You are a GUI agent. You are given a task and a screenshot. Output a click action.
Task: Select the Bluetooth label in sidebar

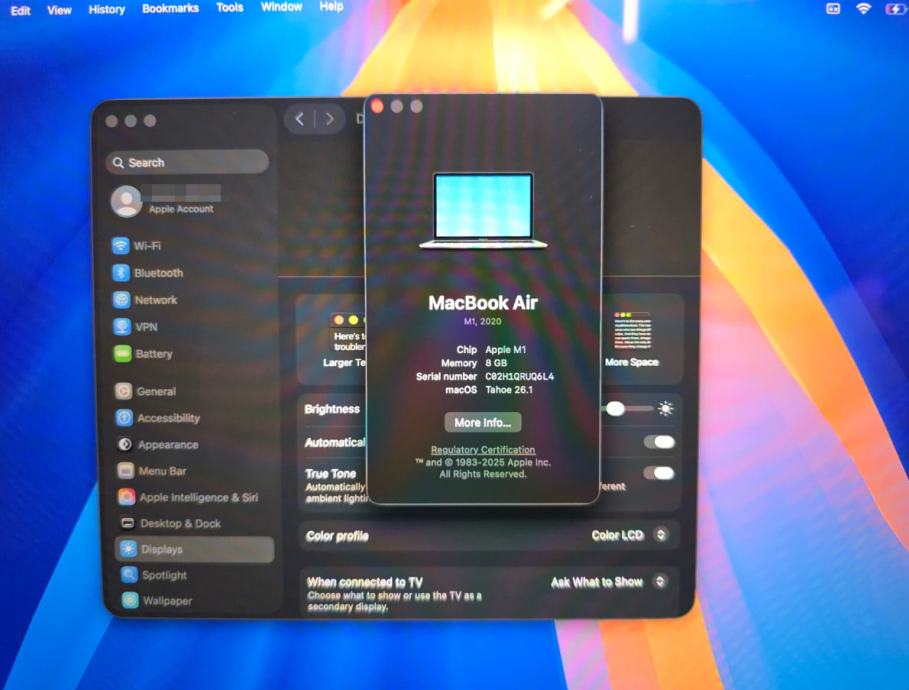[x=158, y=273]
